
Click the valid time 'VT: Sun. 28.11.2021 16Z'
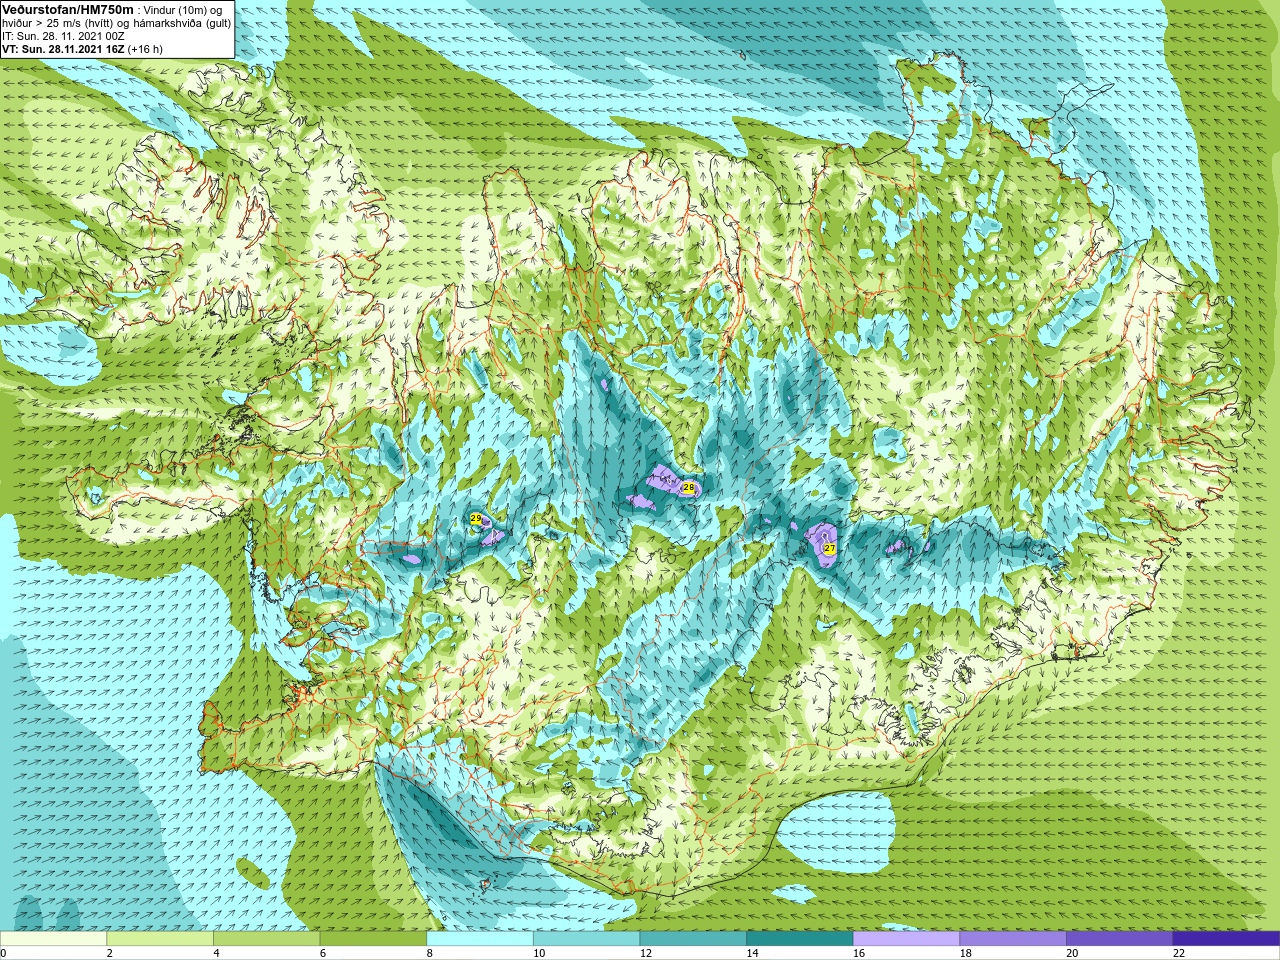pos(63,48)
